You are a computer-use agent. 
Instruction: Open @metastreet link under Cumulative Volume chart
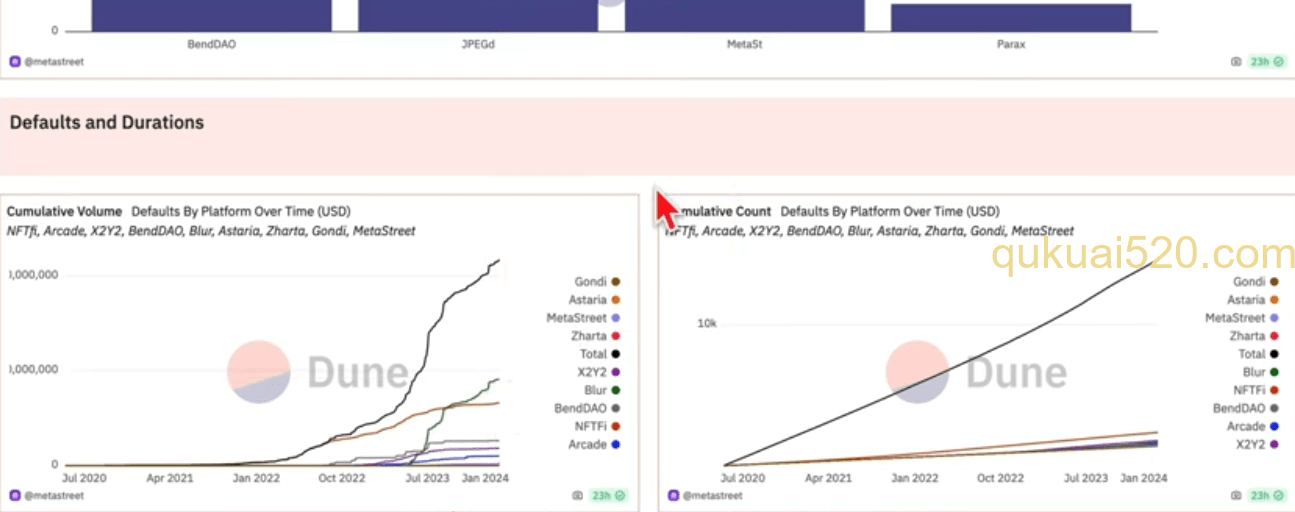tap(53, 495)
